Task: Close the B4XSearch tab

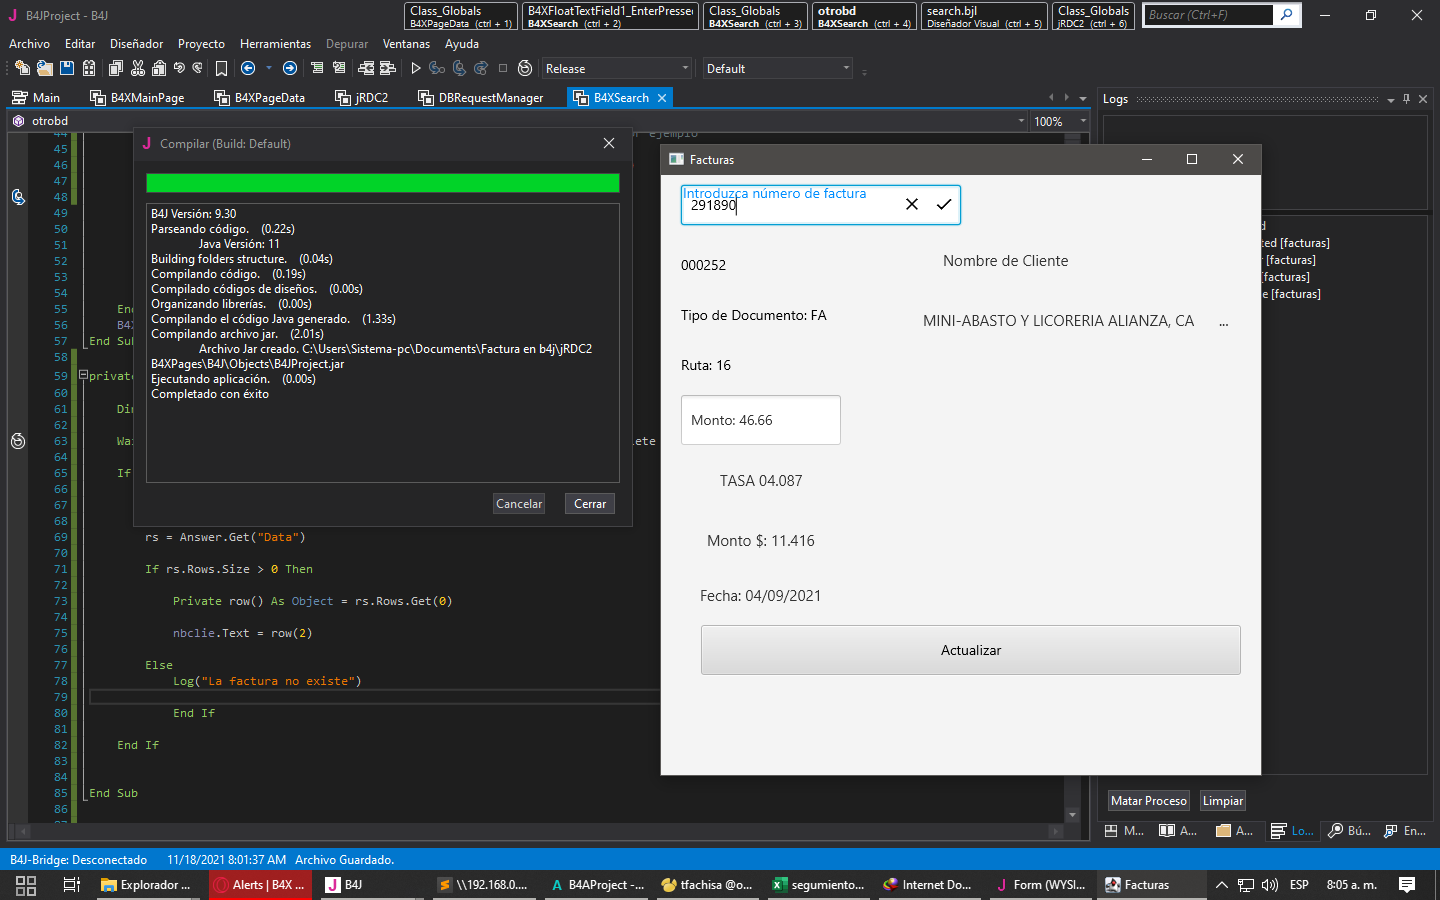Action: pos(661,98)
